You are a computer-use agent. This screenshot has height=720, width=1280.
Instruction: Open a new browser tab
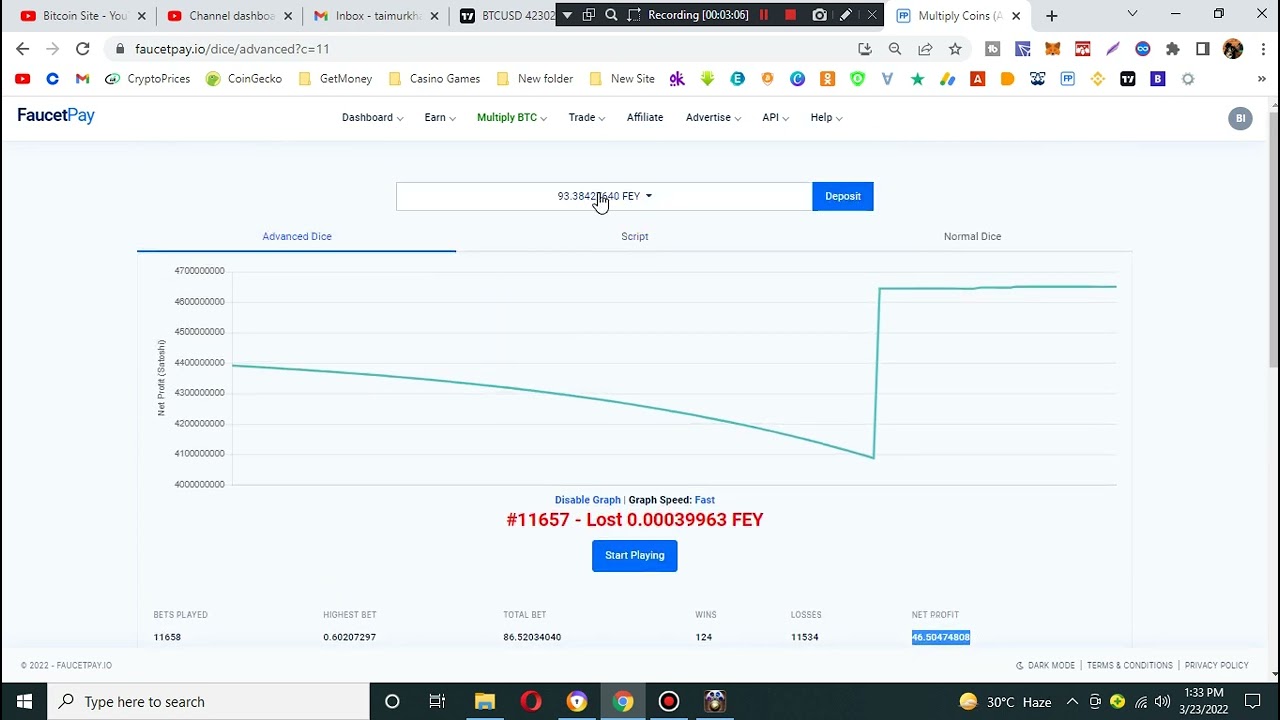1051,16
